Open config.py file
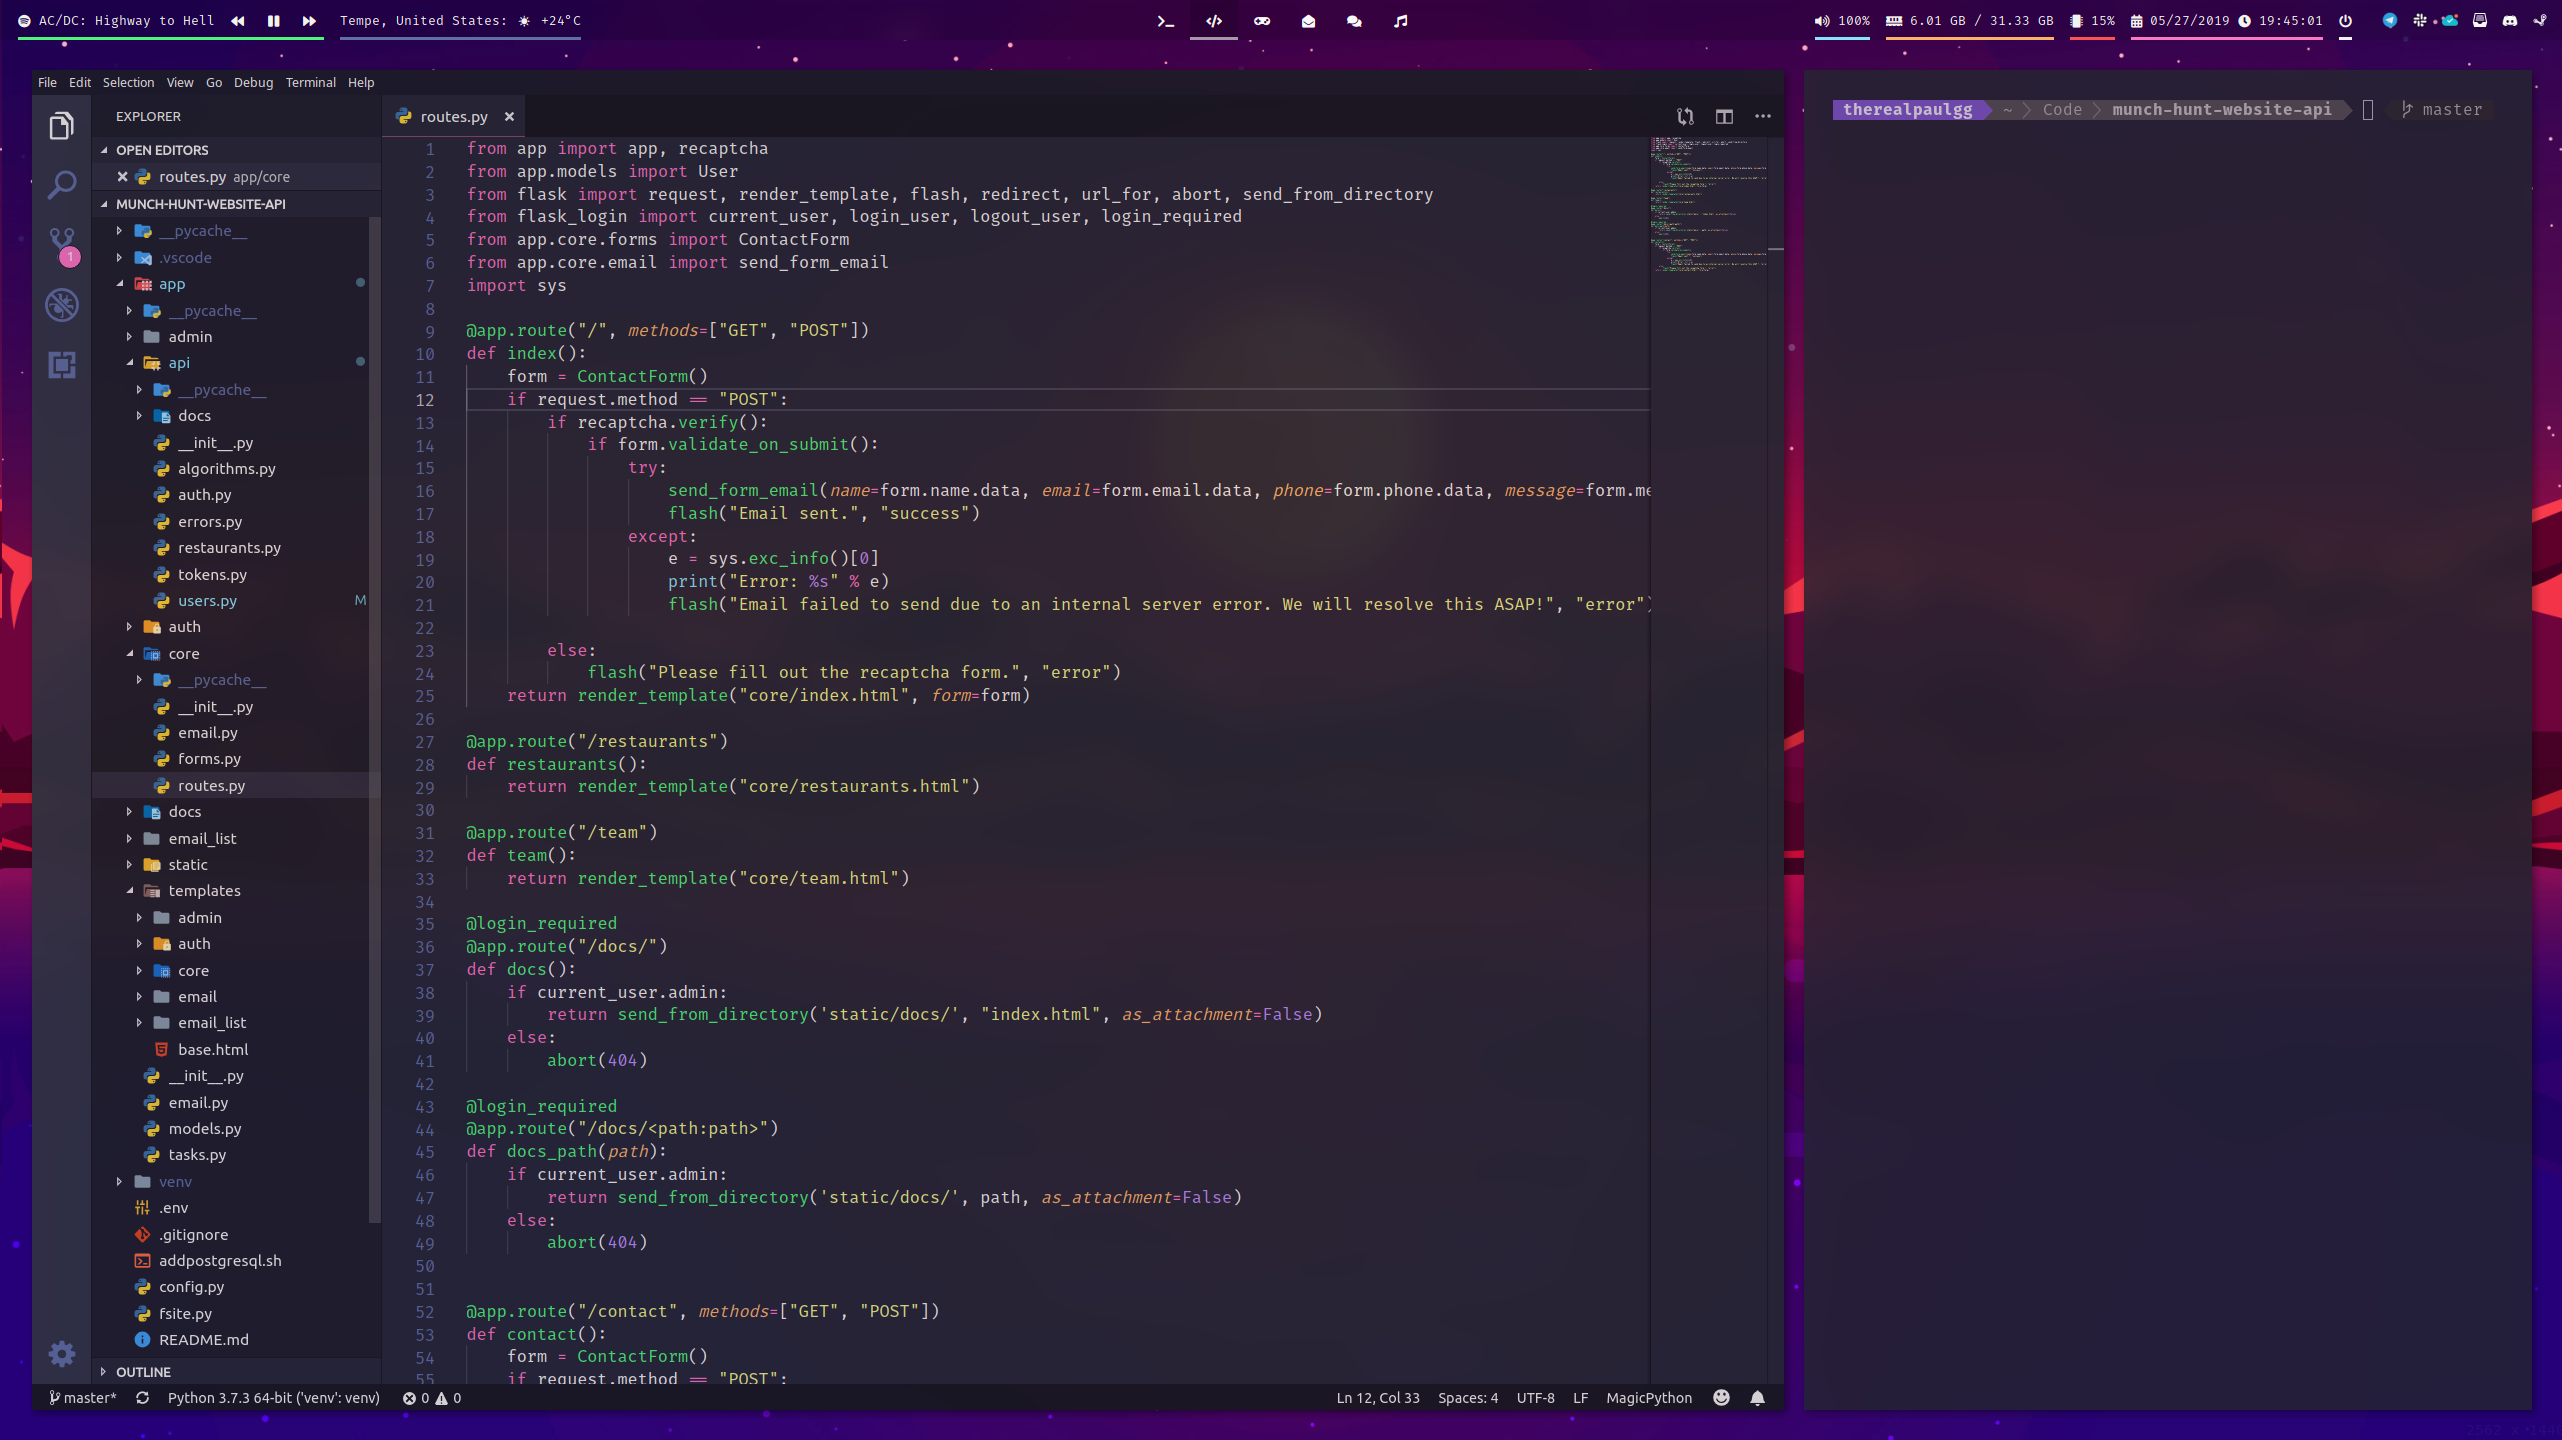This screenshot has height=1440, width=2562. (191, 1287)
